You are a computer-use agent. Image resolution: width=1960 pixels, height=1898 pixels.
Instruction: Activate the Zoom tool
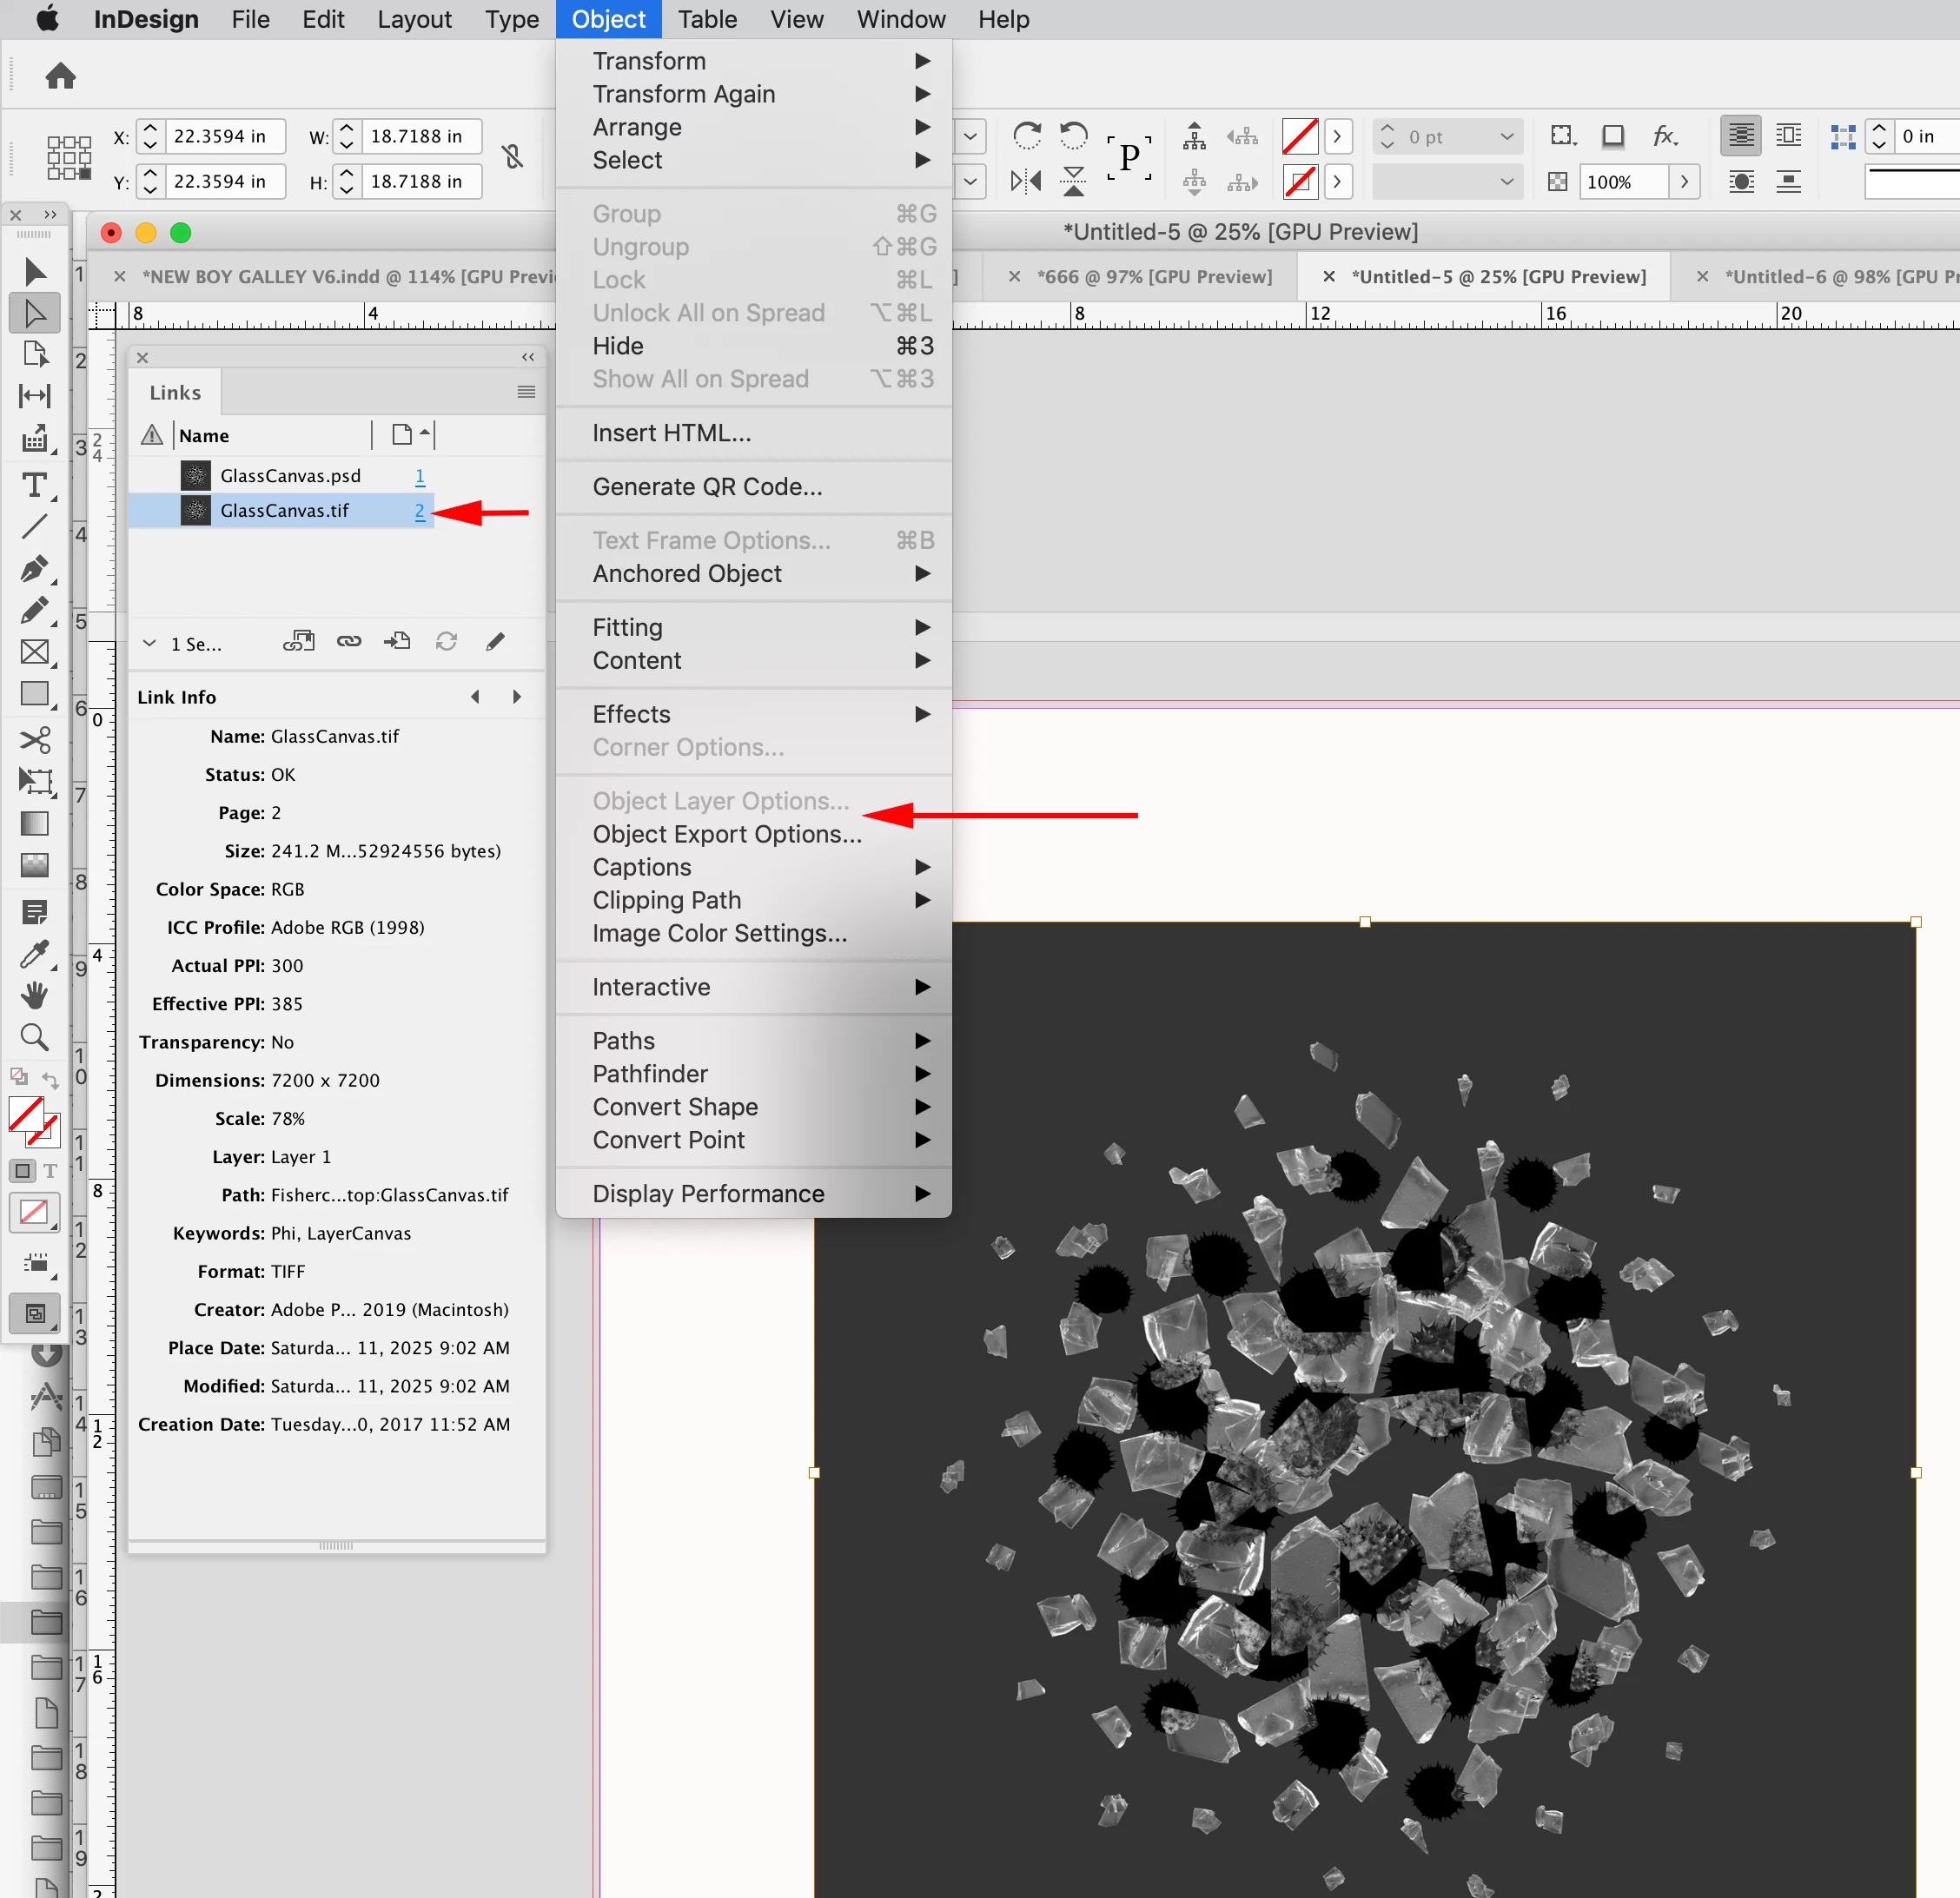point(35,1037)
